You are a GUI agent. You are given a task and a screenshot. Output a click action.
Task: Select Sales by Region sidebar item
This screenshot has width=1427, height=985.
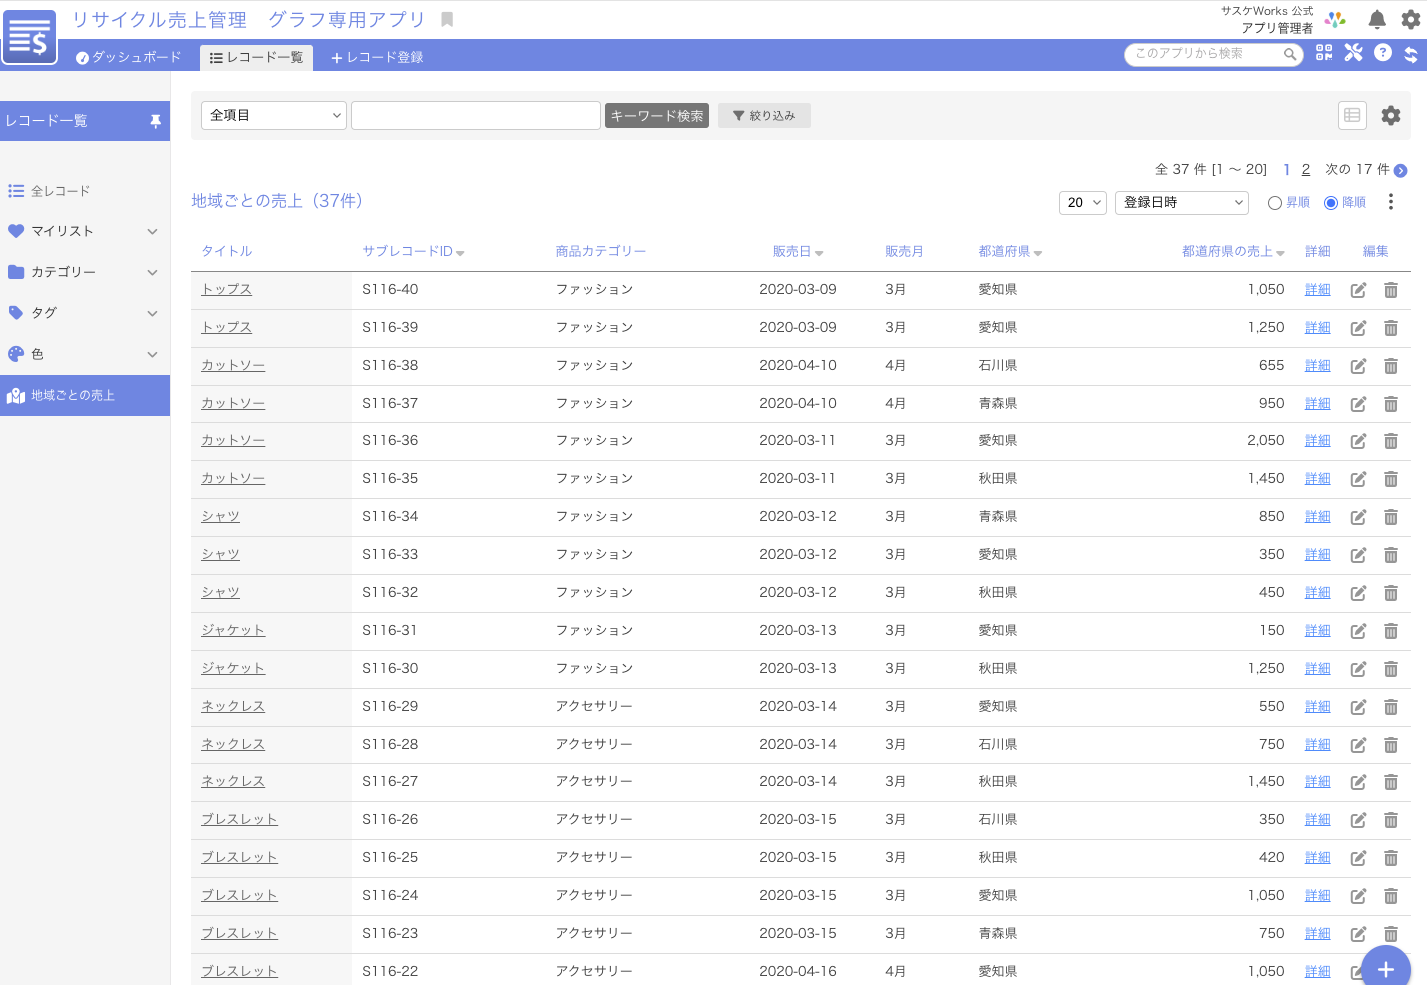85,396
